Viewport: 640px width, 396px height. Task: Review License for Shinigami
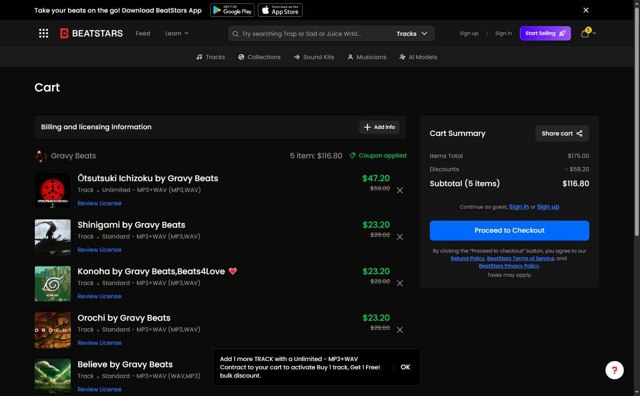point(99,250)
